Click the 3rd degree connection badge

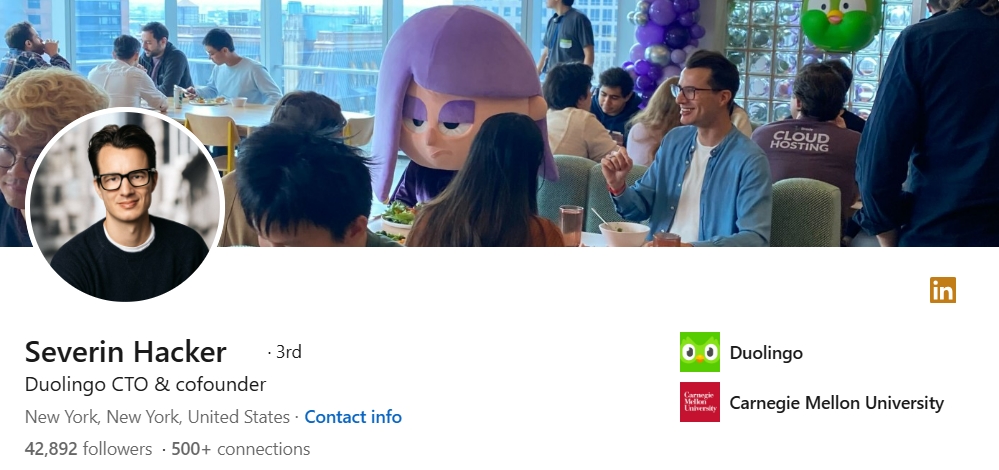click(x=285, y=352)
